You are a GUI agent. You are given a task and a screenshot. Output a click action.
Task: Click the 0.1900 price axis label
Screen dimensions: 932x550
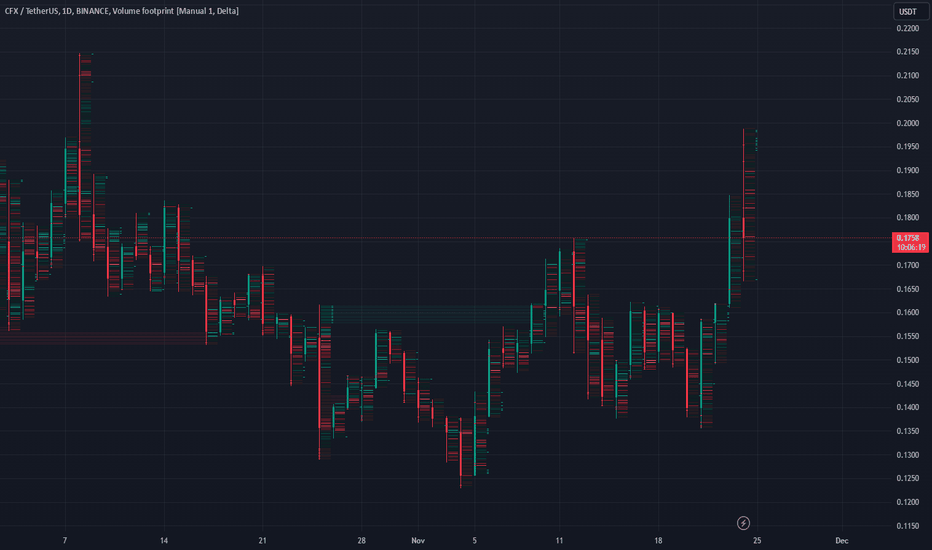(908, 171)
